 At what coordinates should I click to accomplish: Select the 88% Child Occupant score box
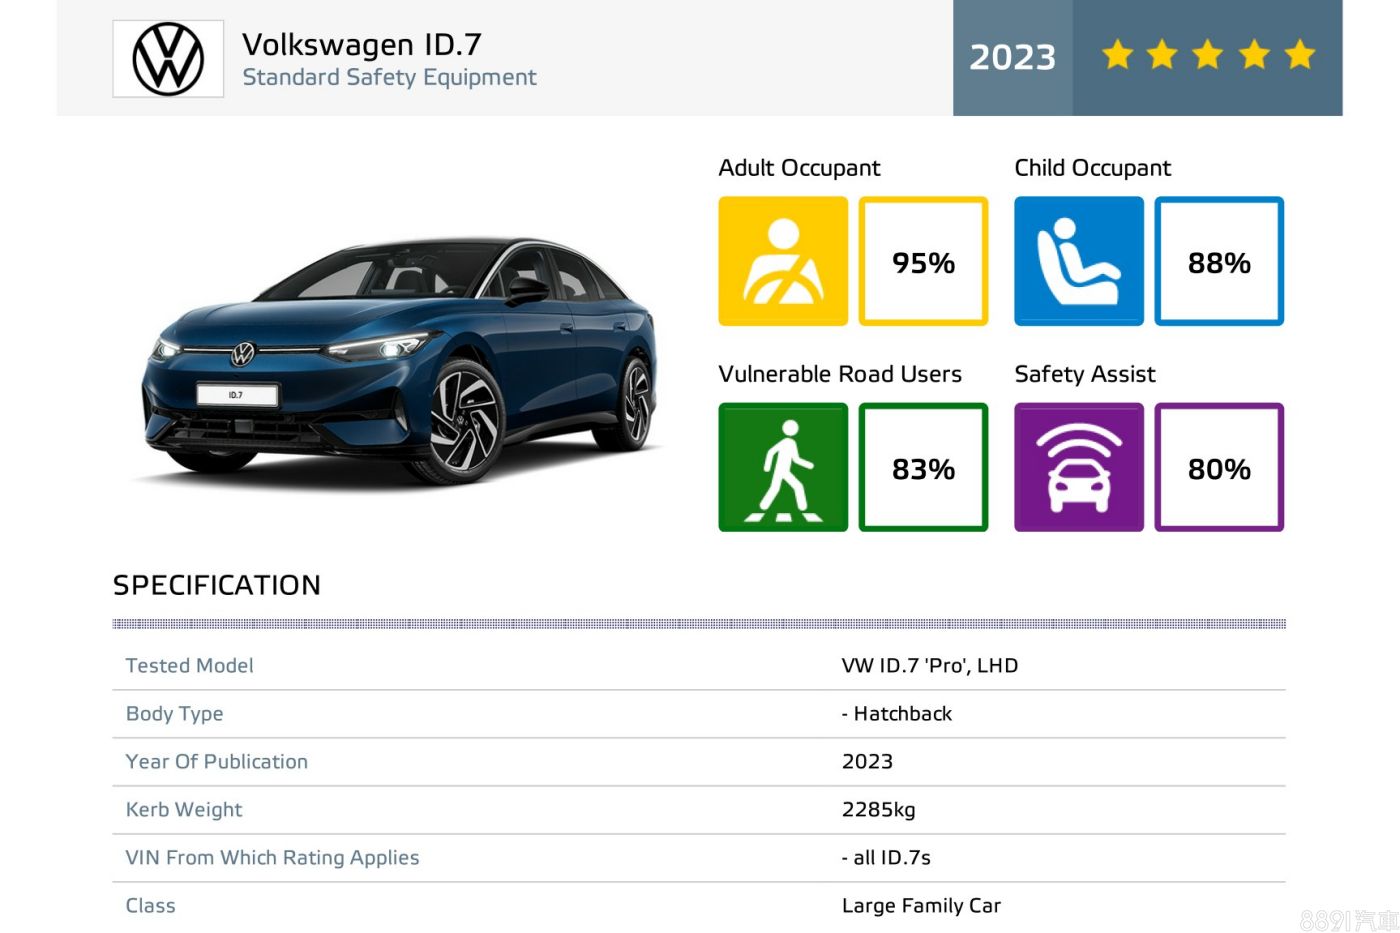(1219, 262)
